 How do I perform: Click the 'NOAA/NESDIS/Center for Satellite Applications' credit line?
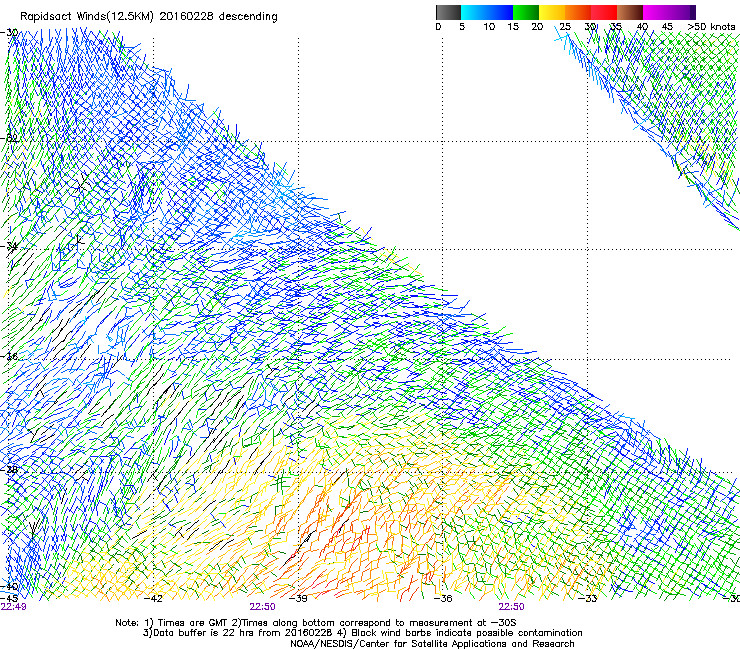click(x=432, y=644)
